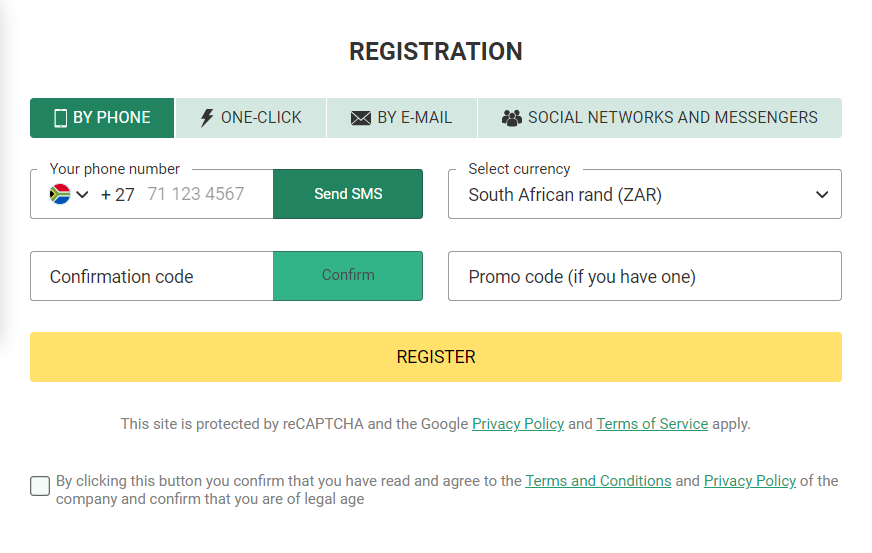Click into the Promo code field

[x=644, y=277]
